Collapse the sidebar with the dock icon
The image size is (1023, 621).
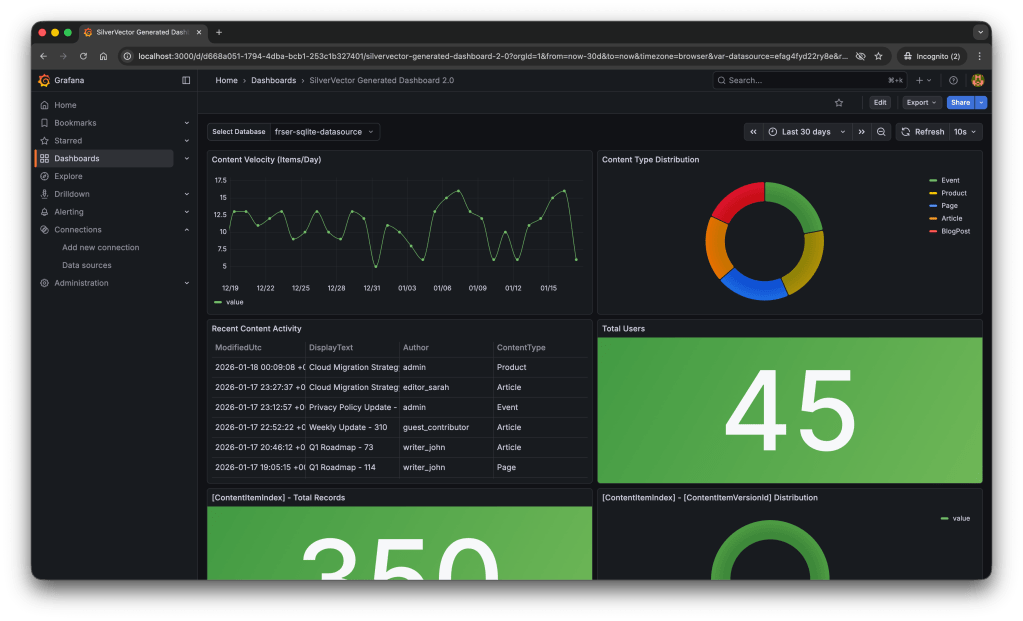point(186,80)
